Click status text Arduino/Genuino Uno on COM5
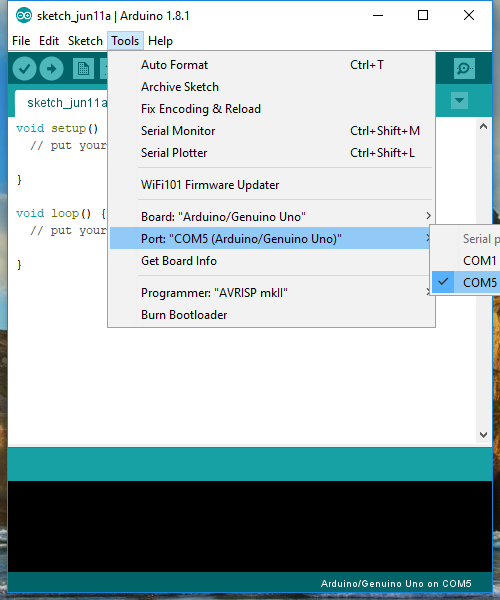This screenshot has height=600, width=500. pyautogui.click(x=396, y=584)
